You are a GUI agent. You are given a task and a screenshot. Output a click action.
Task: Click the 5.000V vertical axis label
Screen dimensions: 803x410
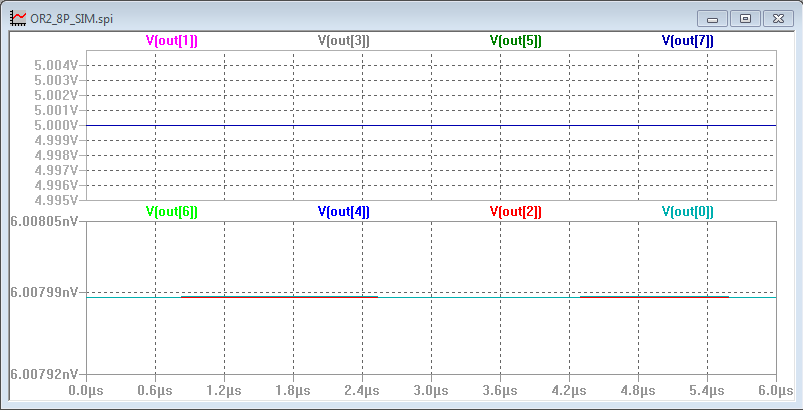(x=56, y=125)
